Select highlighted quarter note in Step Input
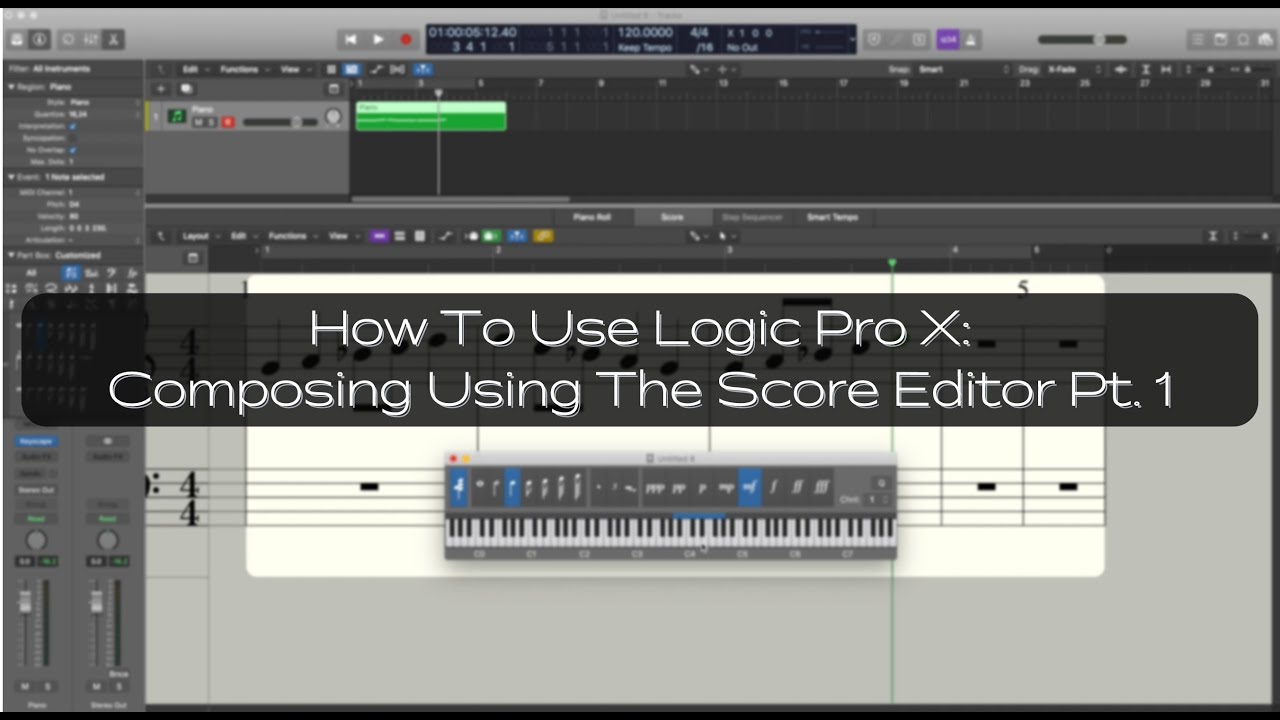 point(512,488)
